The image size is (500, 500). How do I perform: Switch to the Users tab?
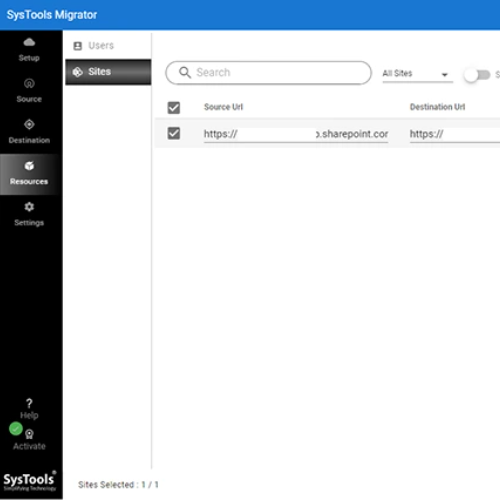108,46
